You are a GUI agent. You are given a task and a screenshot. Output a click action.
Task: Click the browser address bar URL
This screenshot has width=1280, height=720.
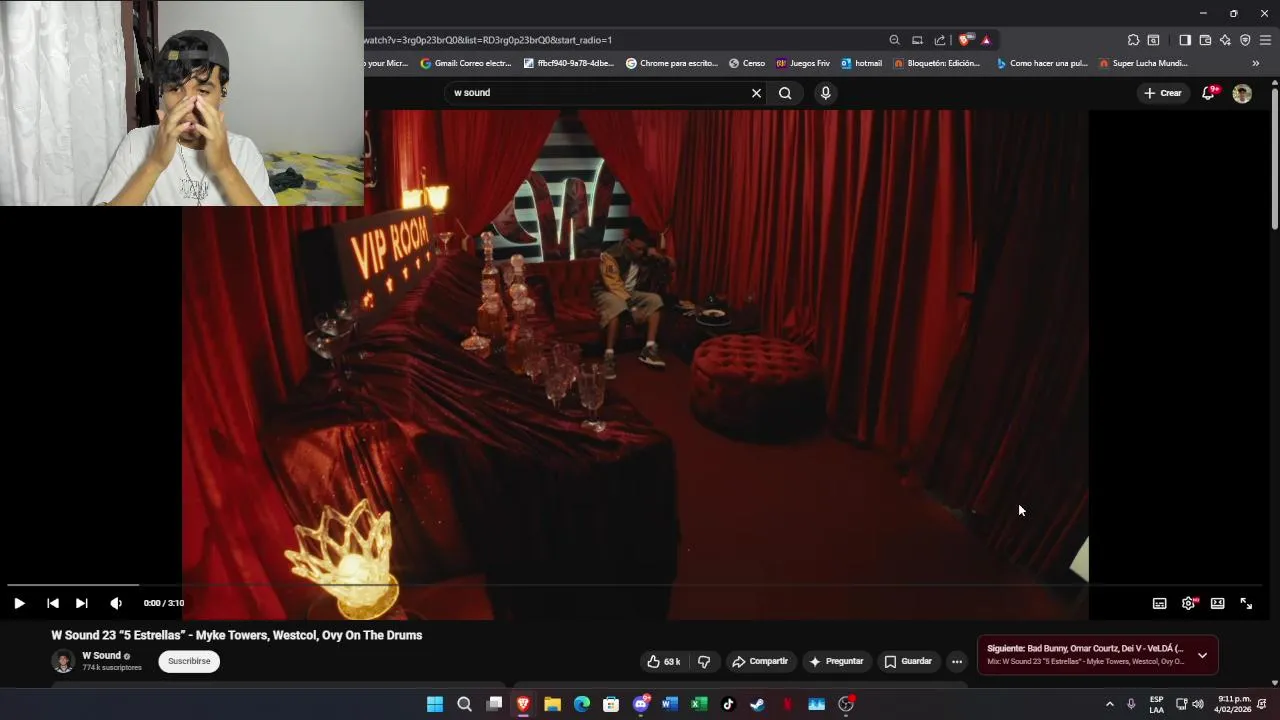pyautogui.click(x=488, y=40)
